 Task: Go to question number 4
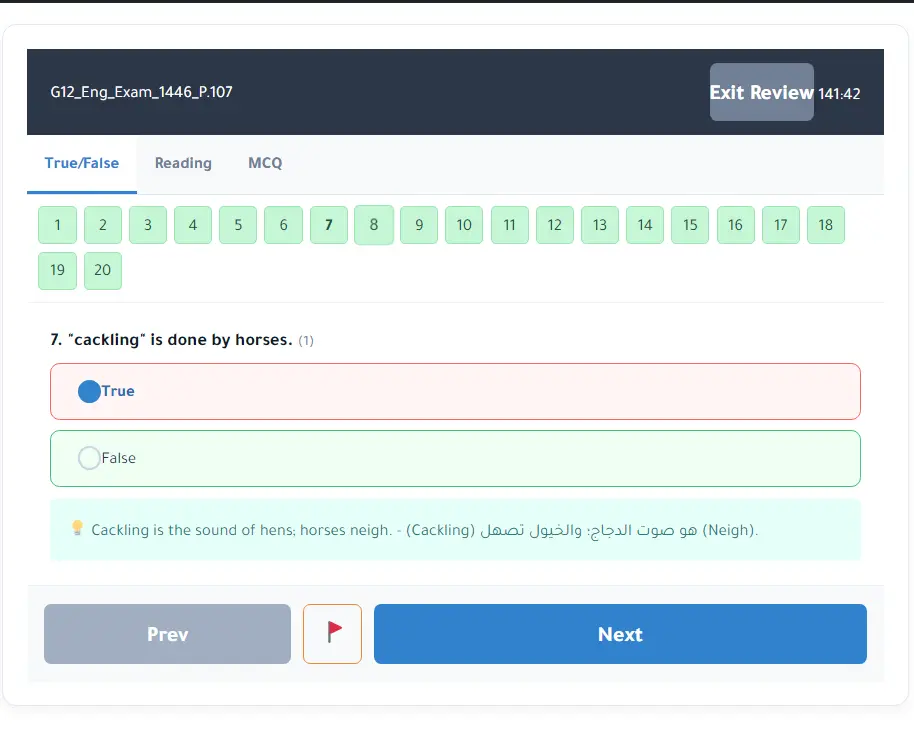[193, 225]
